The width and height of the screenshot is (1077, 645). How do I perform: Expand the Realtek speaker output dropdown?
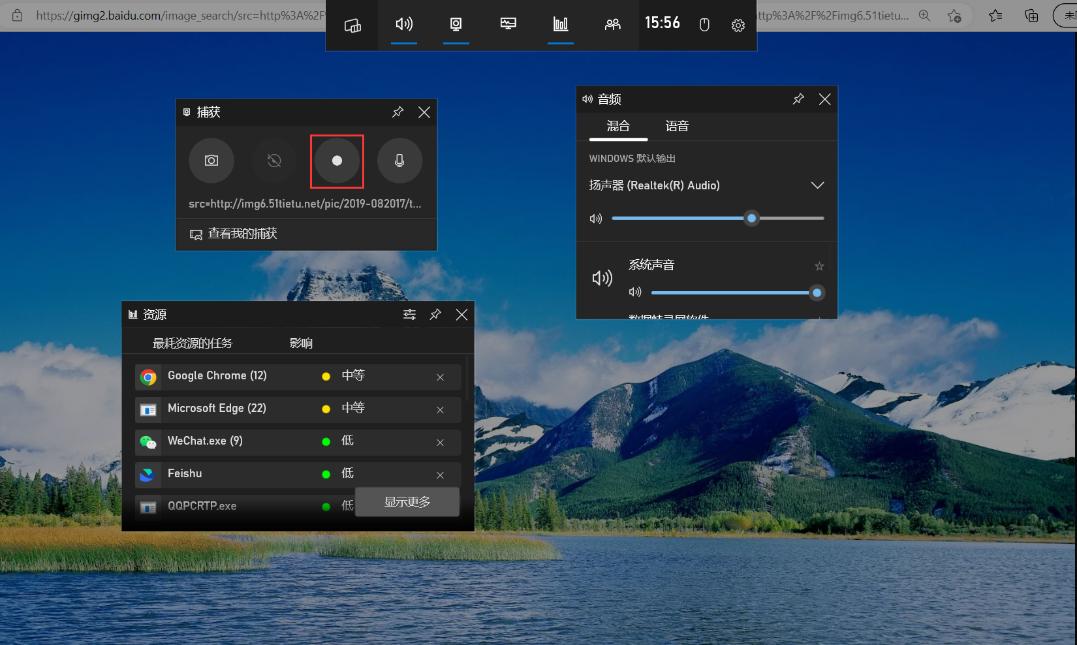pos(817,185)
